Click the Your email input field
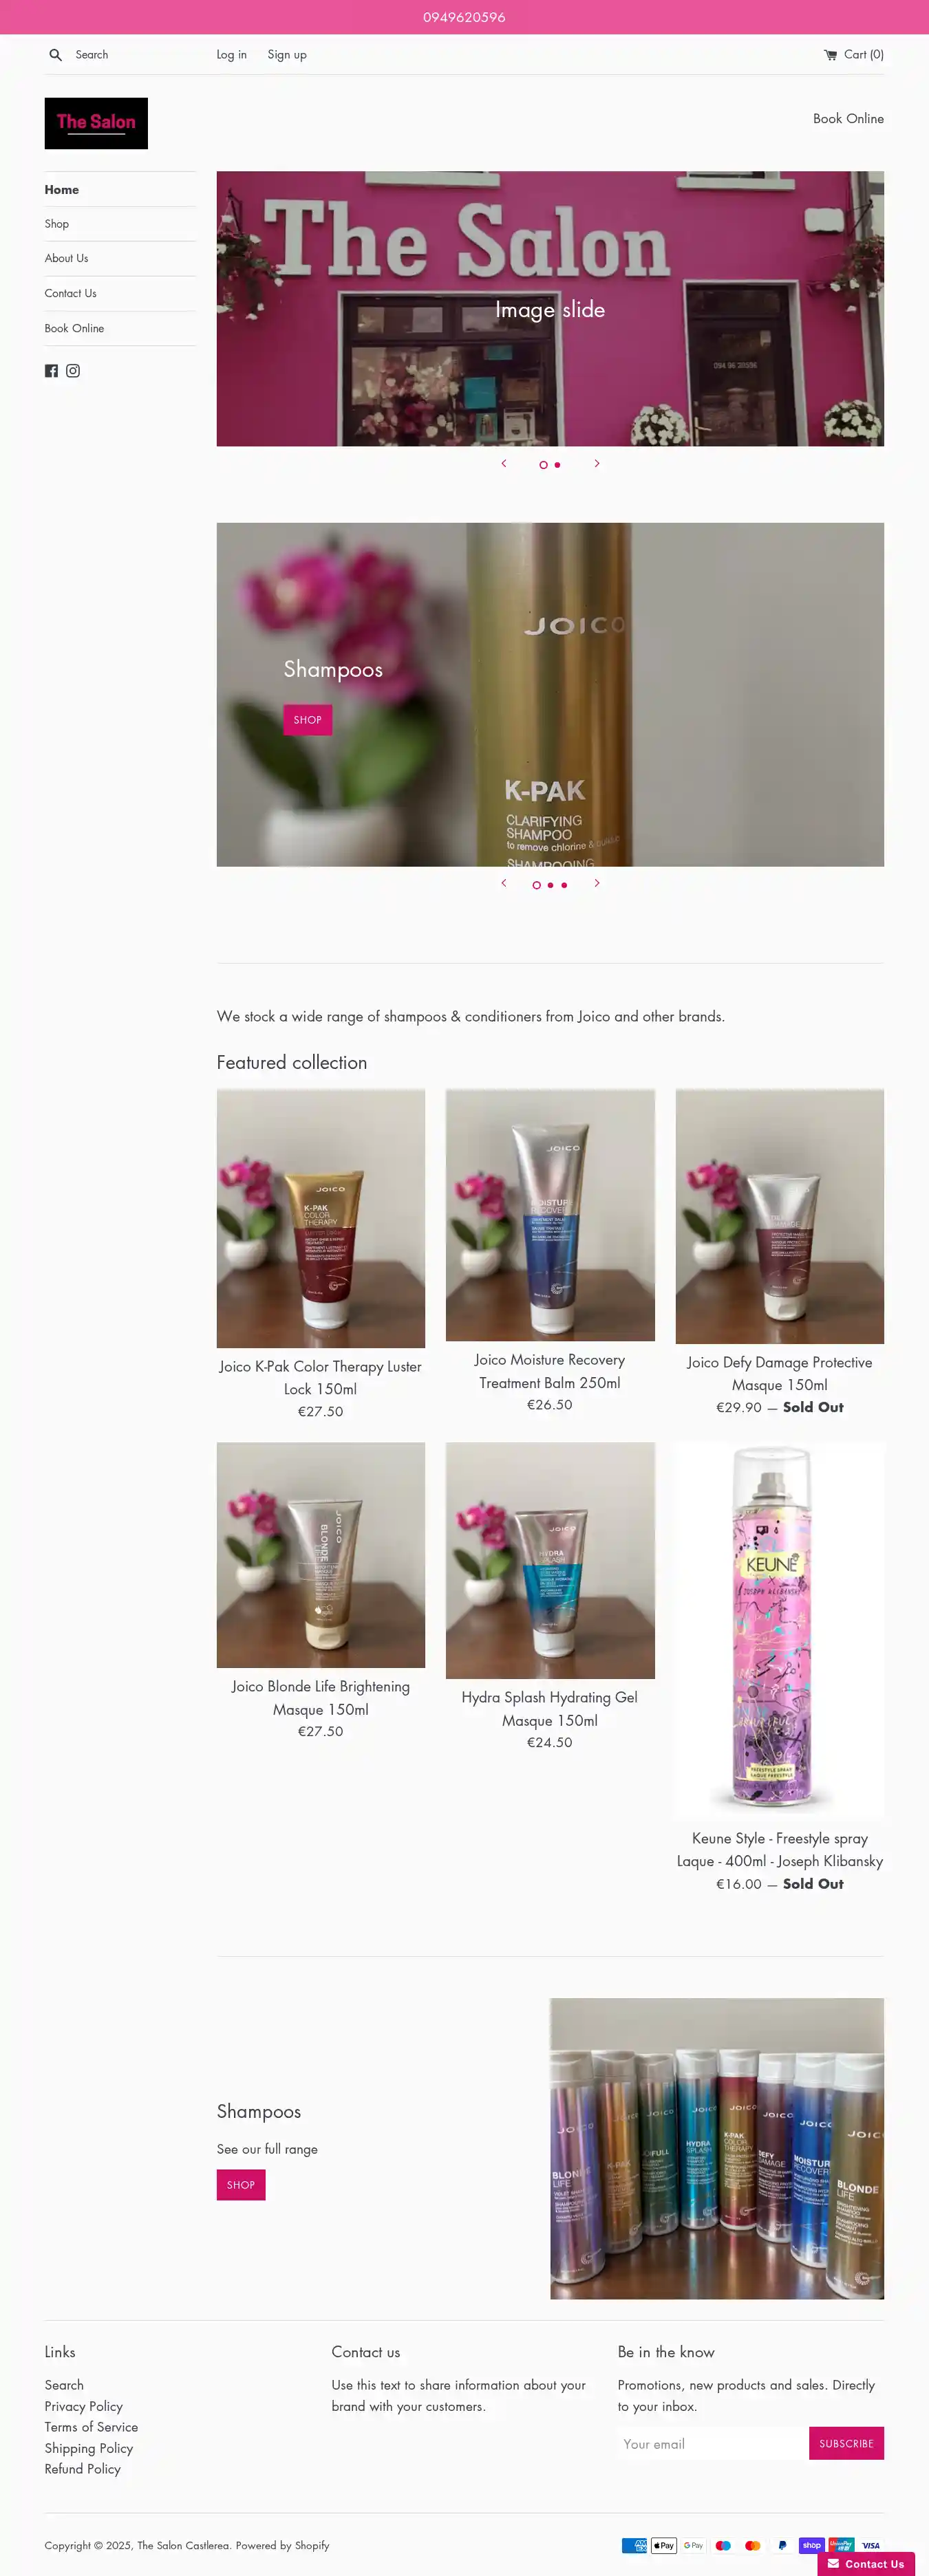The width and height of the screenshot is (929, 2576). (713, 2443)
